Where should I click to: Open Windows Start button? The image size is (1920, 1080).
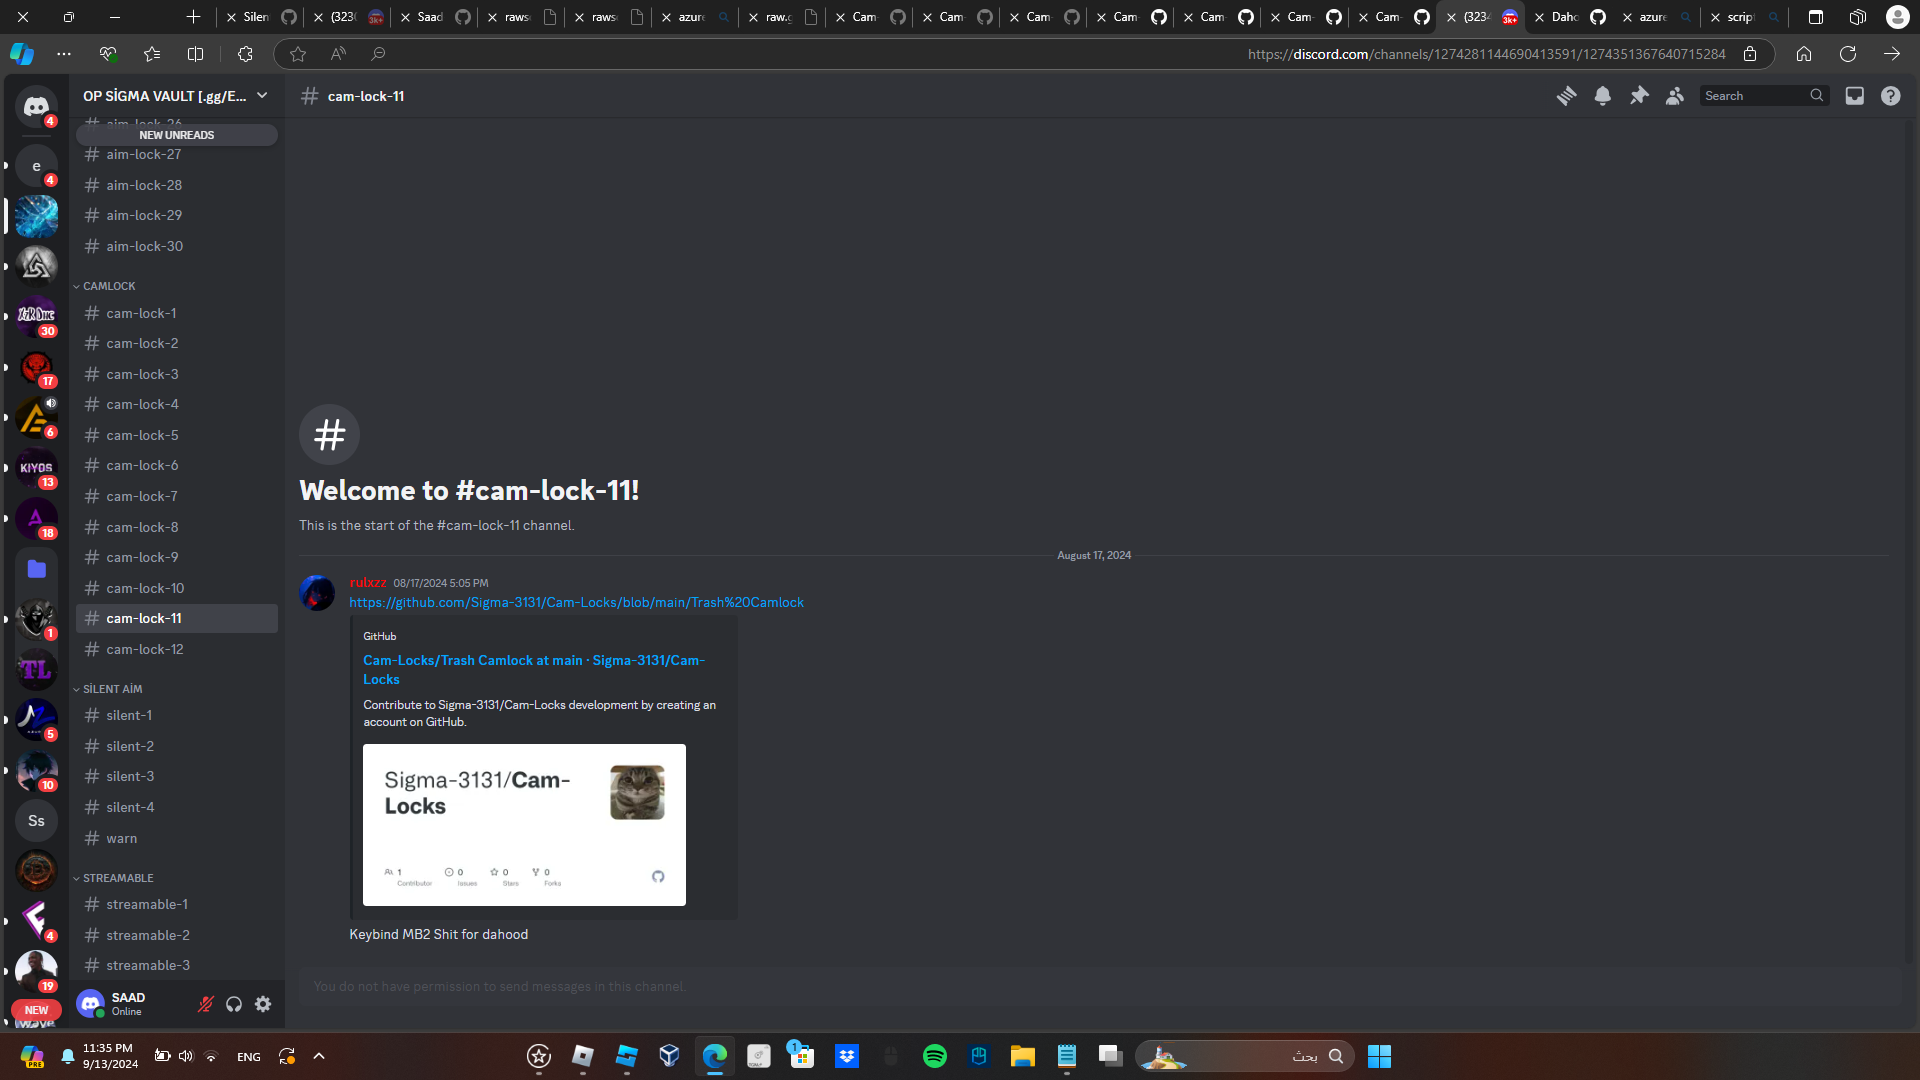coord(1379,1056)
